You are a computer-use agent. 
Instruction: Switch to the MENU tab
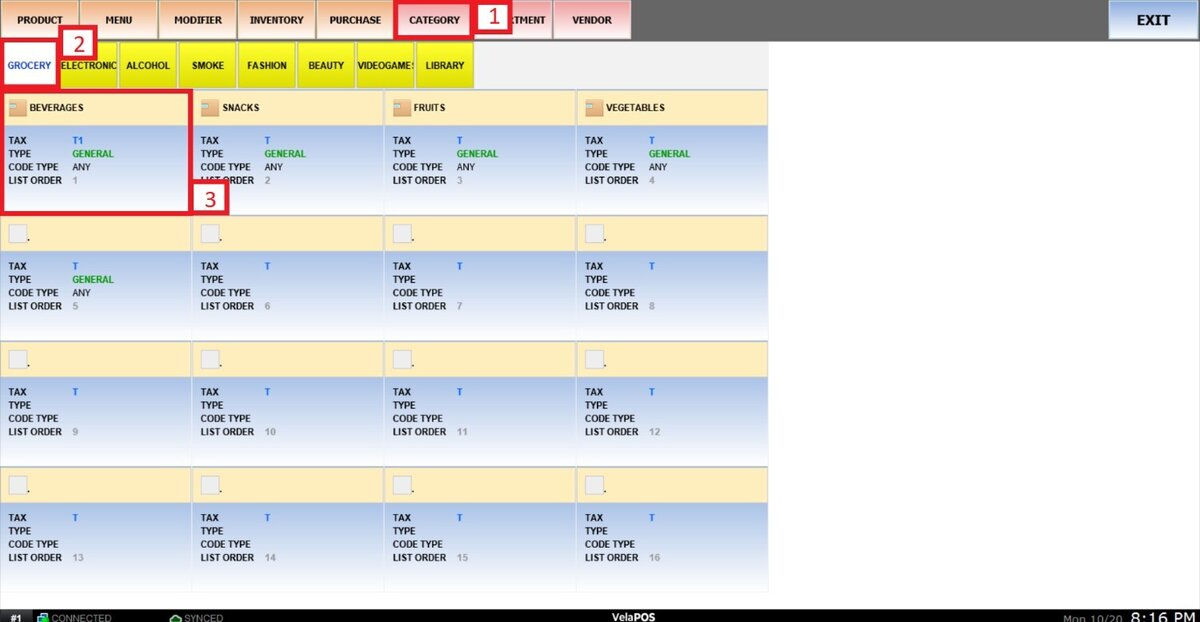[x=118, y=20]
